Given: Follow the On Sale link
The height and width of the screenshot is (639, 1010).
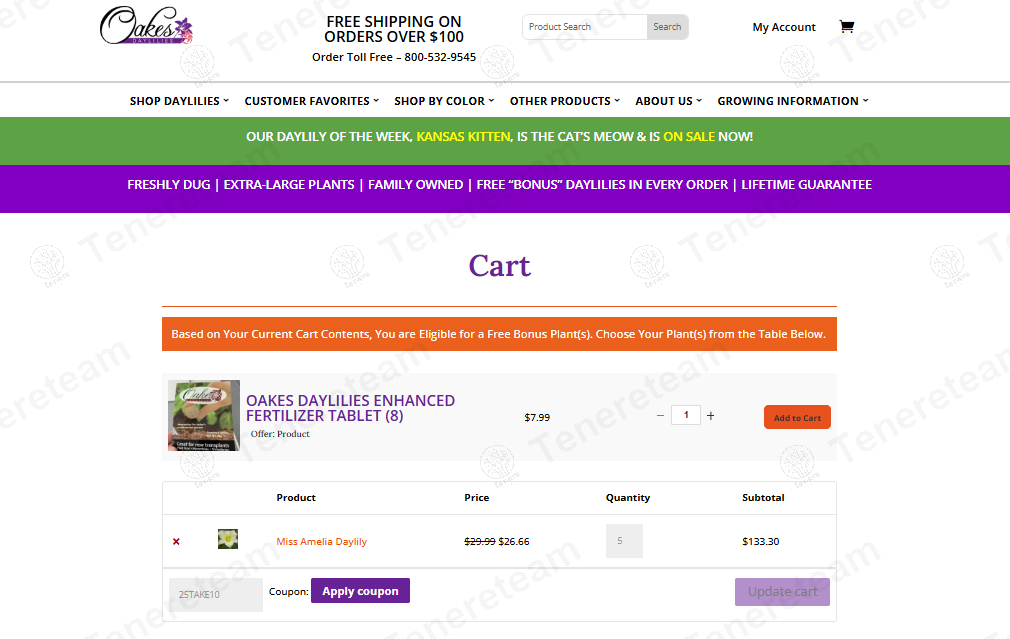Looking at the screenshot, I should (x=689, y=137).
